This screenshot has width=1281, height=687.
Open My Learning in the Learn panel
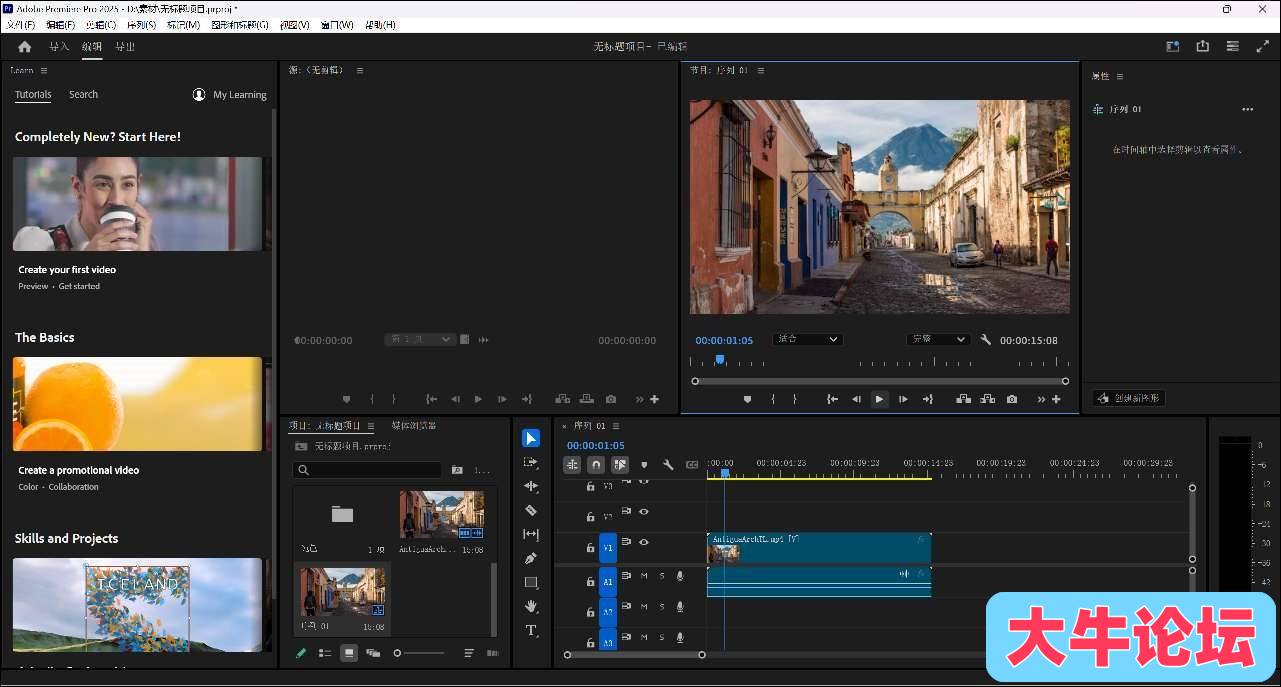coord(230,95)
